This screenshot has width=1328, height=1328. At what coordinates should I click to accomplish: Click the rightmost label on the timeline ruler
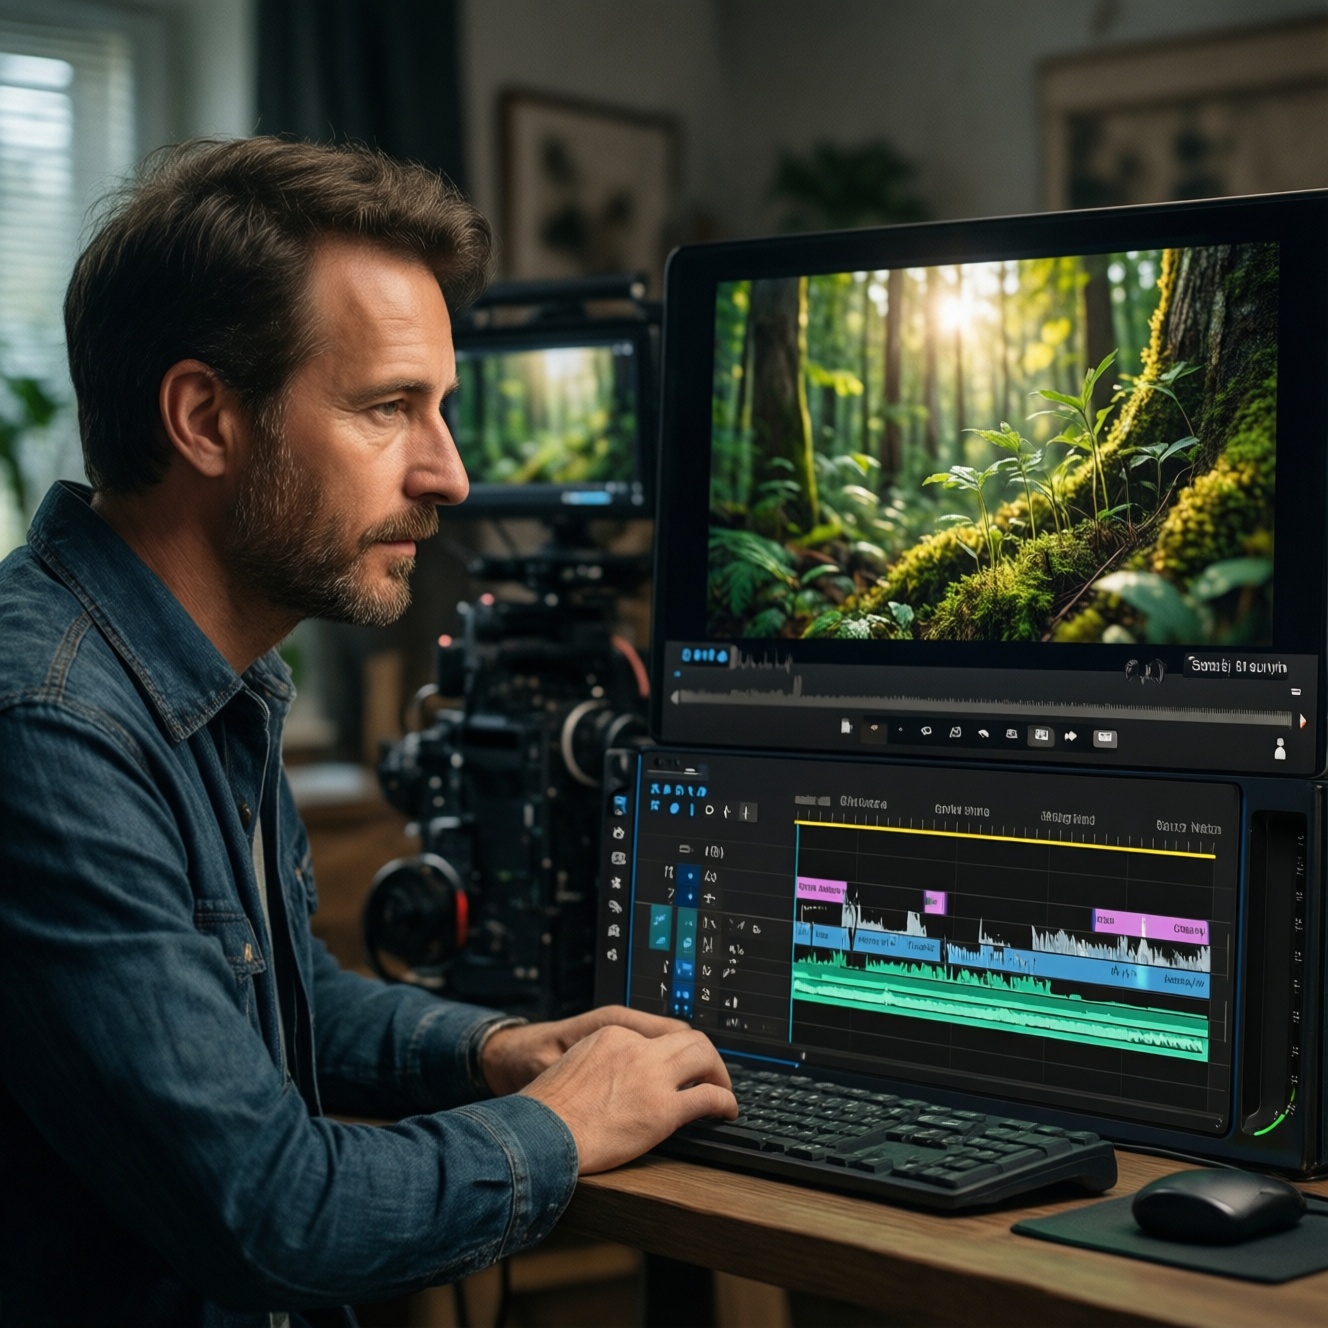pos(1189,827)
